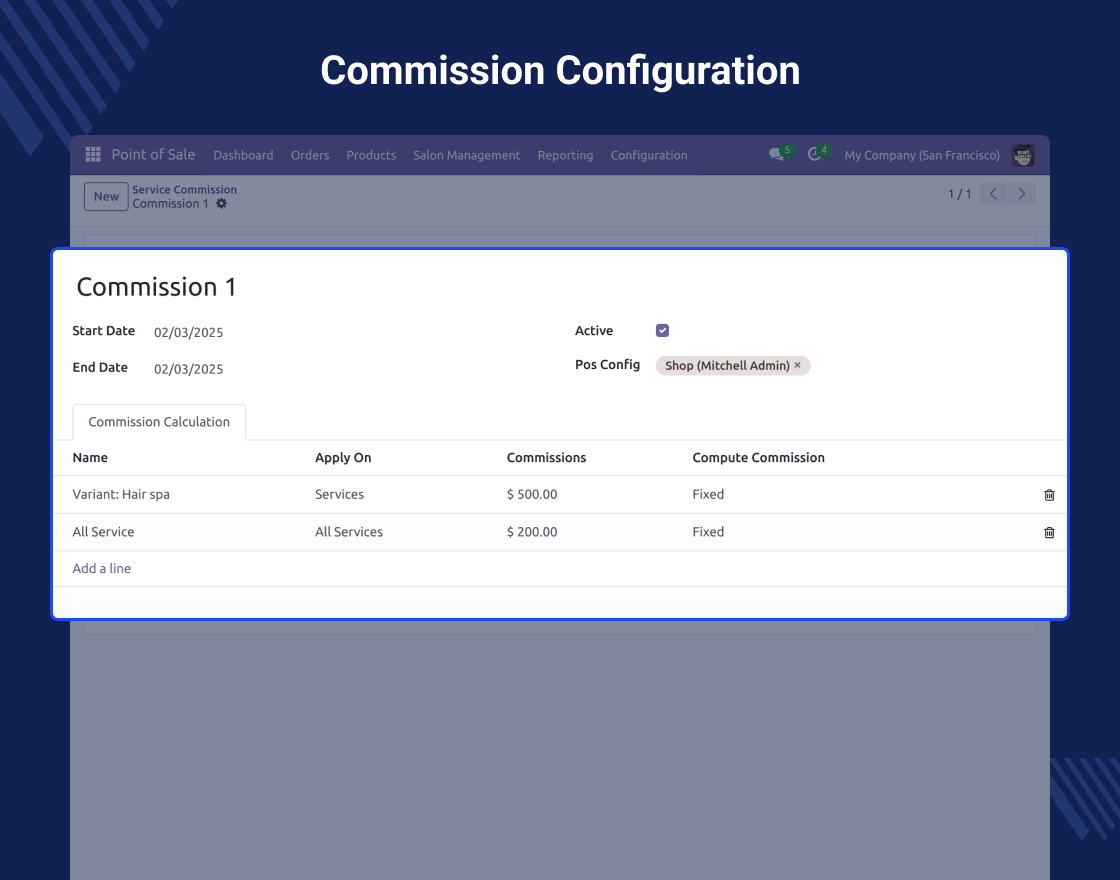Open the Salon Management menu
This screenshot has width=1120, height=880.
[x=466, y=155]
